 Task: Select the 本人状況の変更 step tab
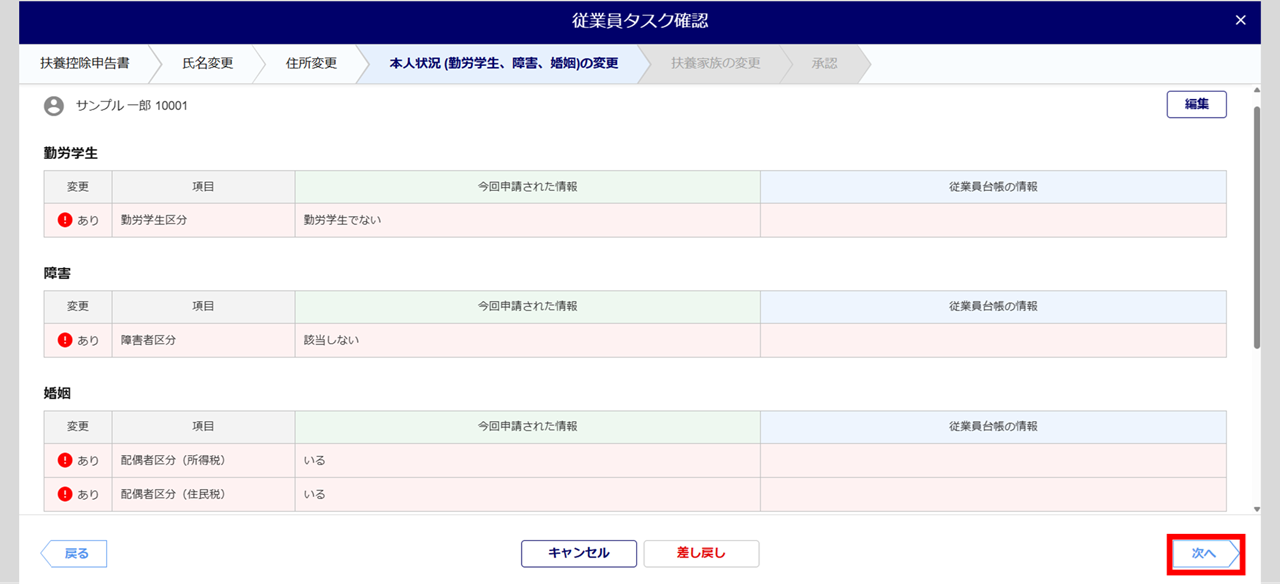(x=503, y=63)
